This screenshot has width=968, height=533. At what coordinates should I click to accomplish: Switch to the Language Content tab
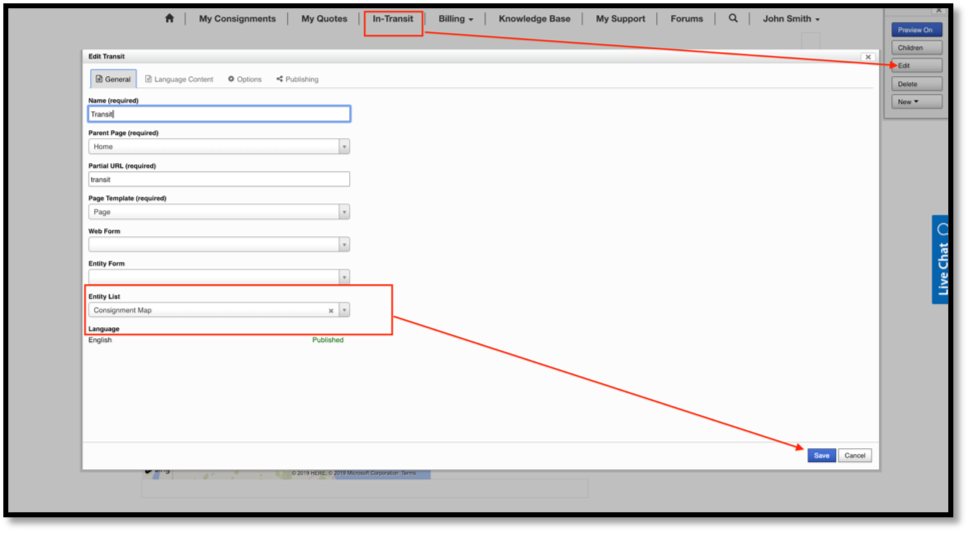pos(179,79)
